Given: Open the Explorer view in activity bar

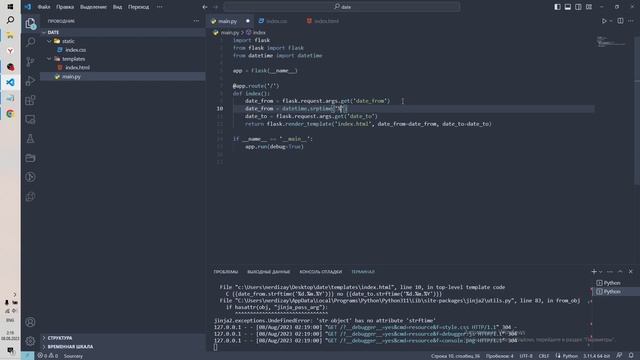Looking at the screenshot, I should tap(30, 23).
